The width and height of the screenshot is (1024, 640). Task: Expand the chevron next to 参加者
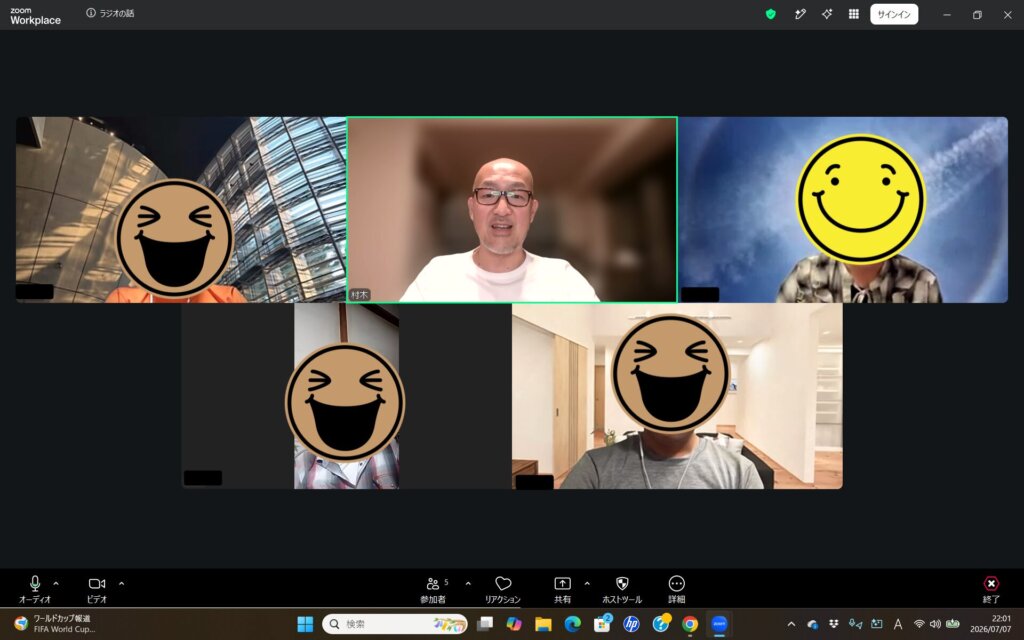[468, 584]
